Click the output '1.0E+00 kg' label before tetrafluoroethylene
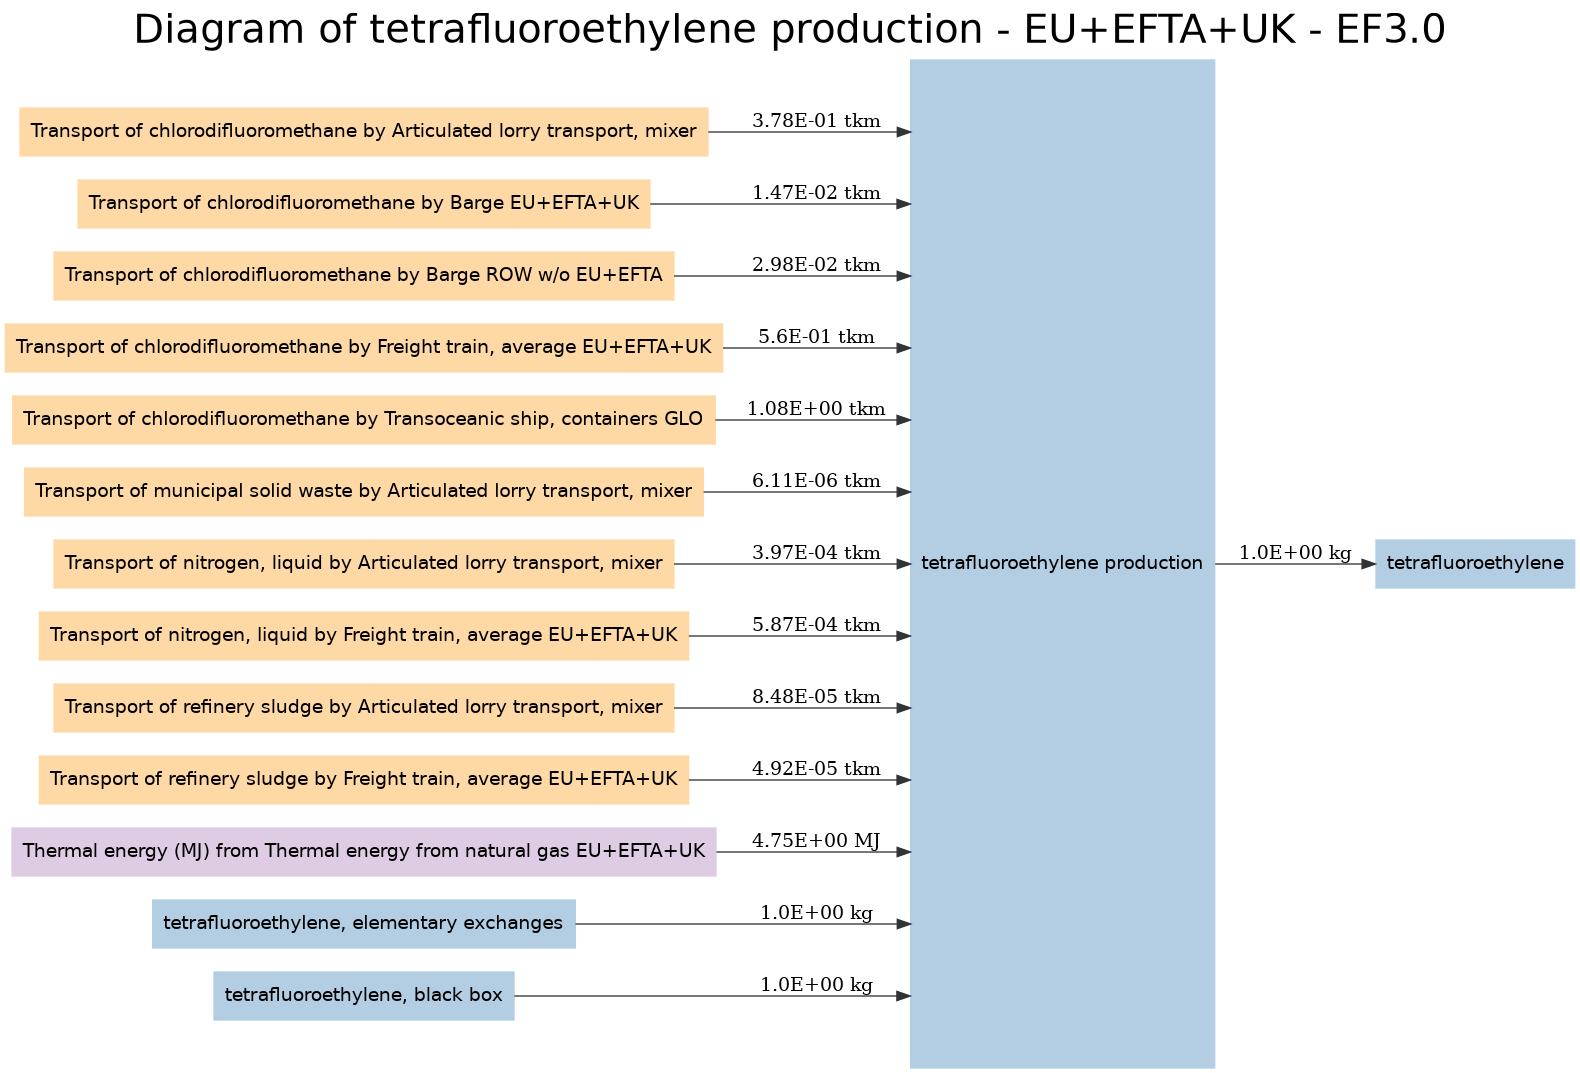The width and height of the screenshot is (1580, 1073). (1295, 553)
